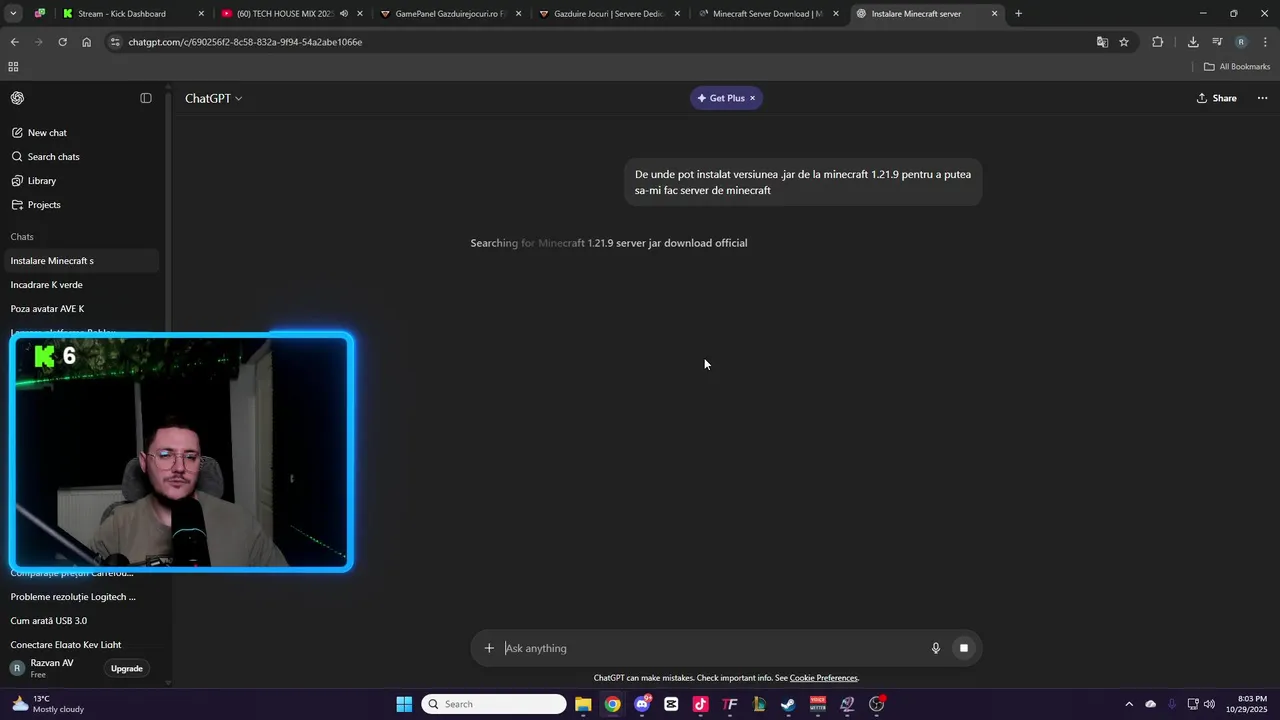Share this conversation
The image size is (1280, 720).
1217,98
